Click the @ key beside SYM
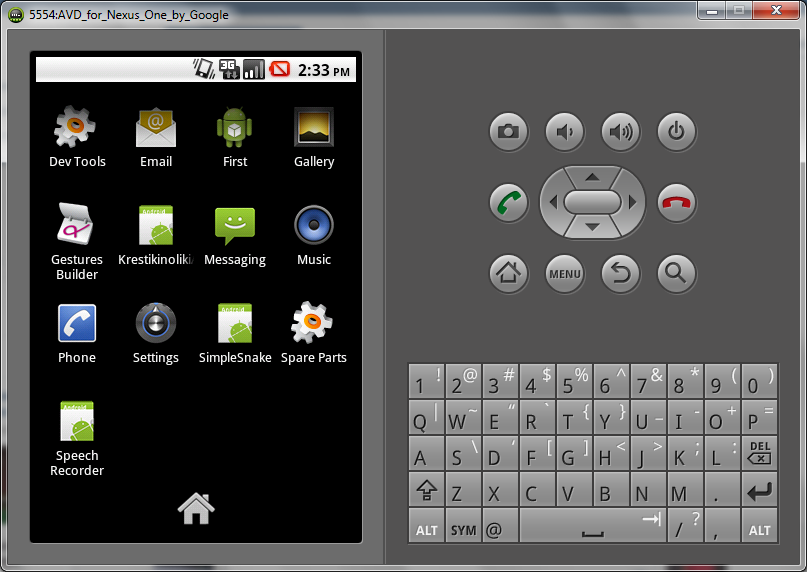This screenshot has height=572, width=807. click(500, 526)
